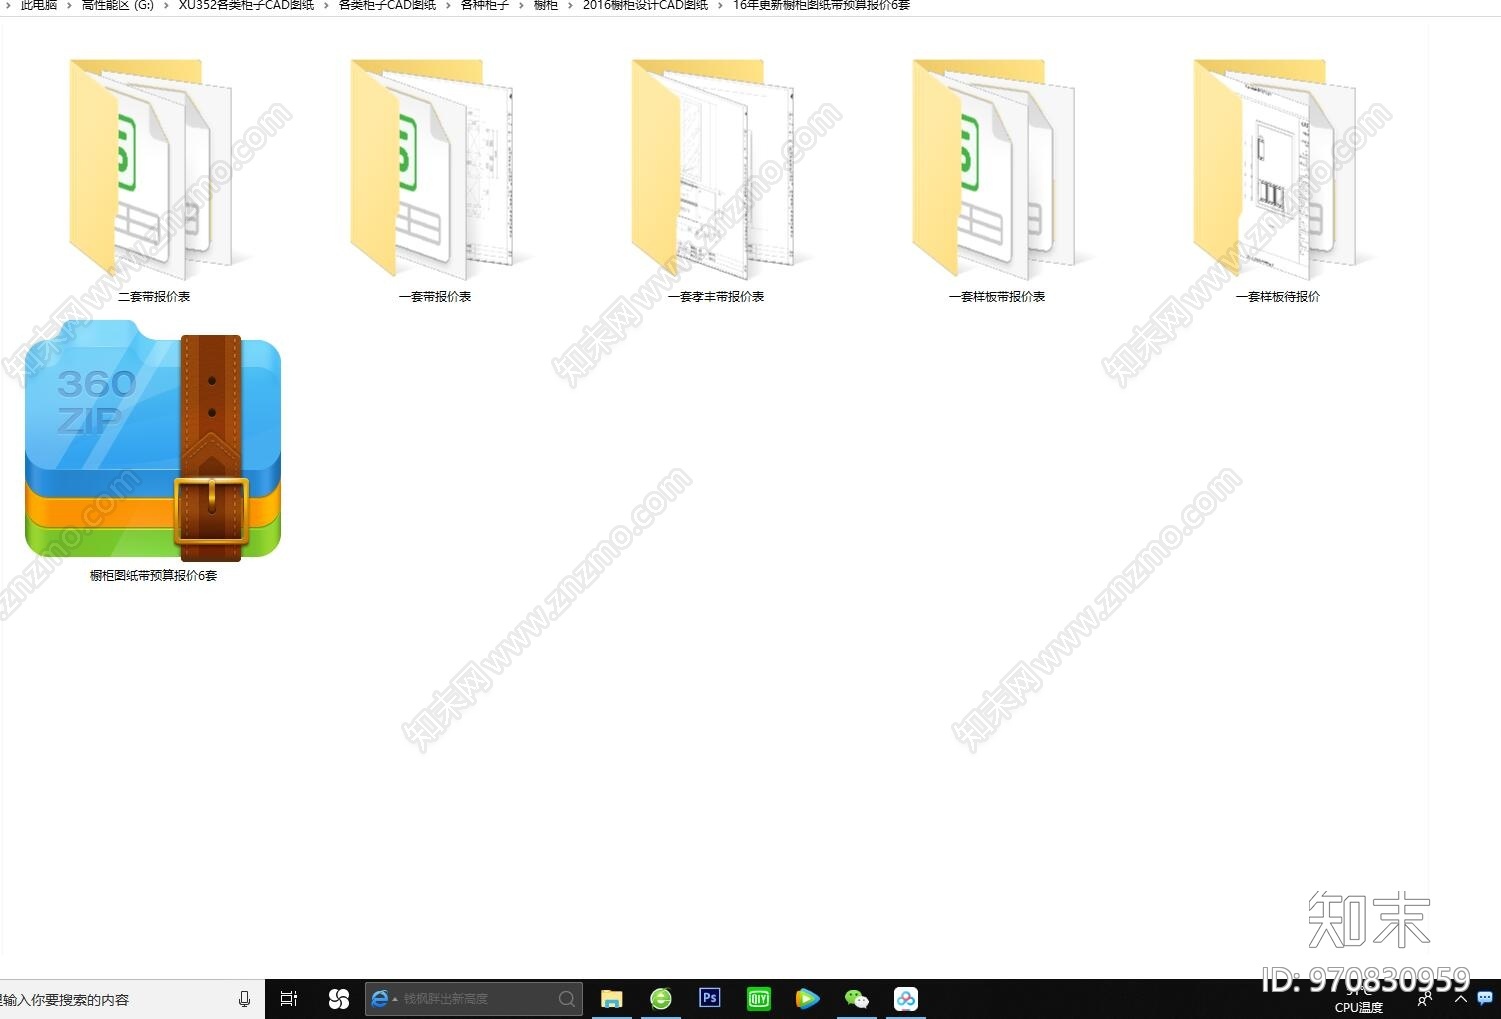Expand the arrow right after XU352各类柜子CAD图纸
The width and height of the screenshot is (1501, 1019).
click(x=326, y=5)
